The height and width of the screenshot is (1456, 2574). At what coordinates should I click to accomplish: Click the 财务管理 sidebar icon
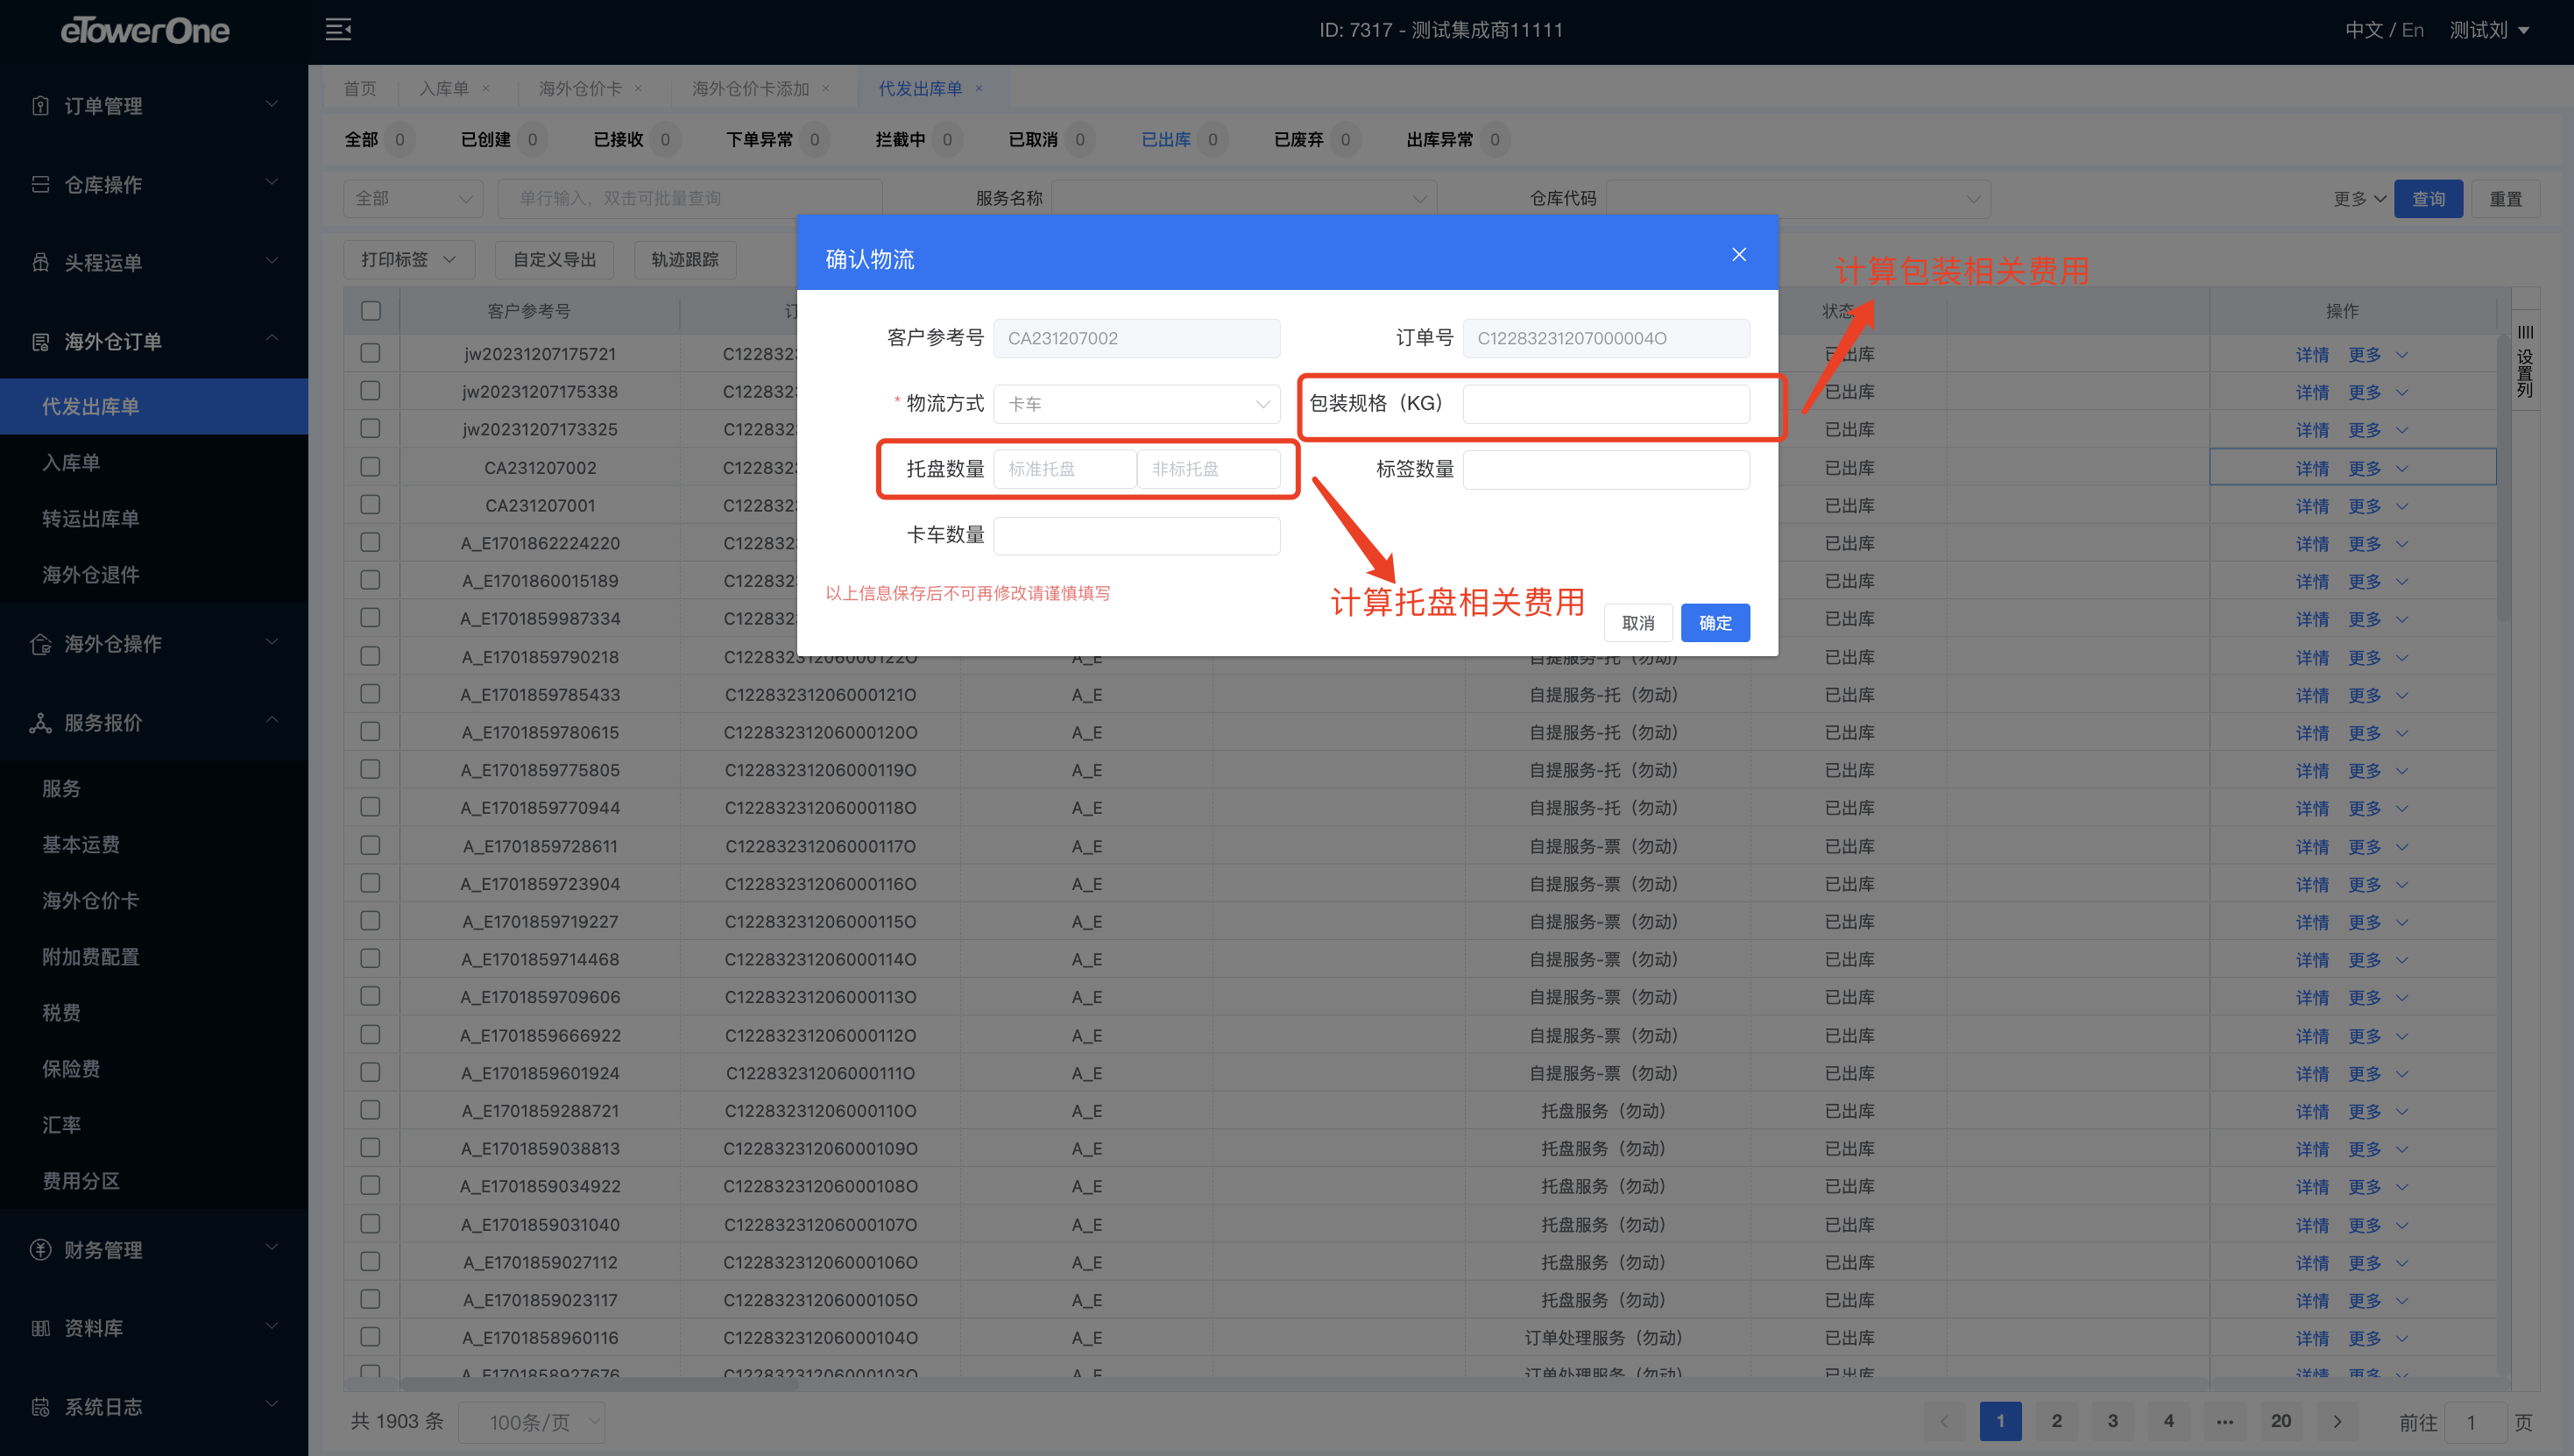point(40,1249)
